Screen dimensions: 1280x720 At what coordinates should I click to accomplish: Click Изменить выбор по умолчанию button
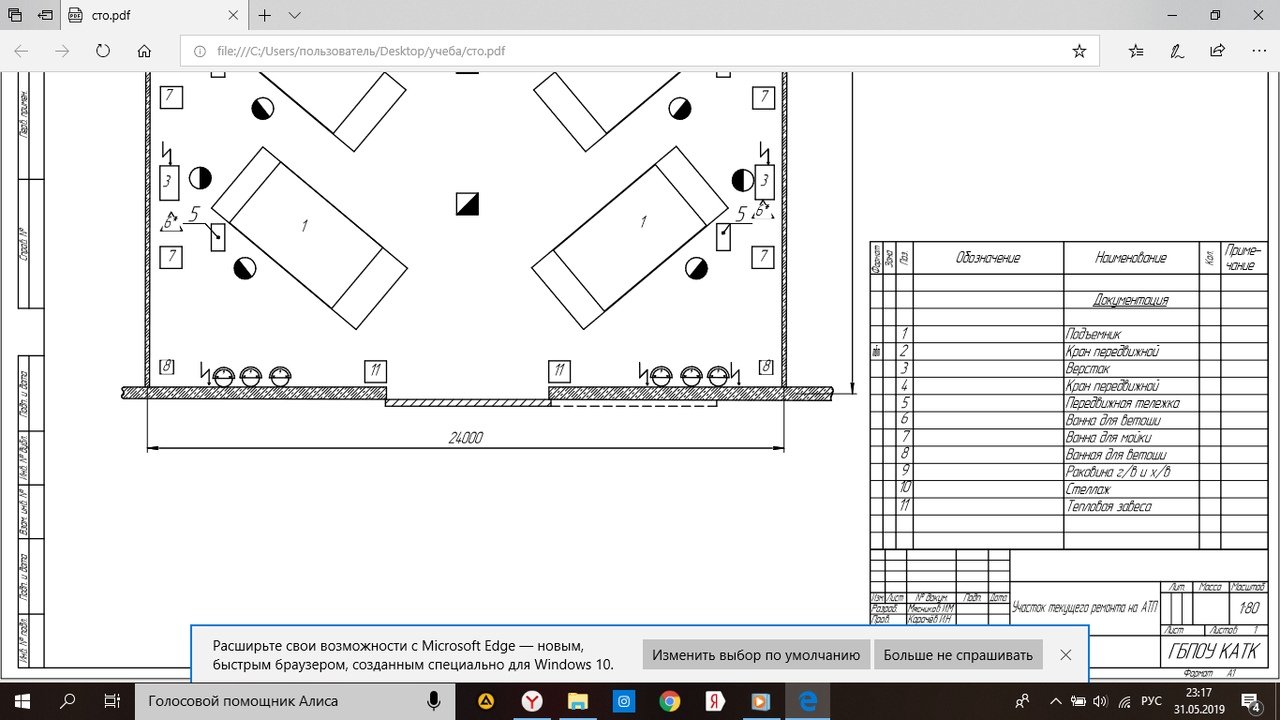click(x=756, y=655)
